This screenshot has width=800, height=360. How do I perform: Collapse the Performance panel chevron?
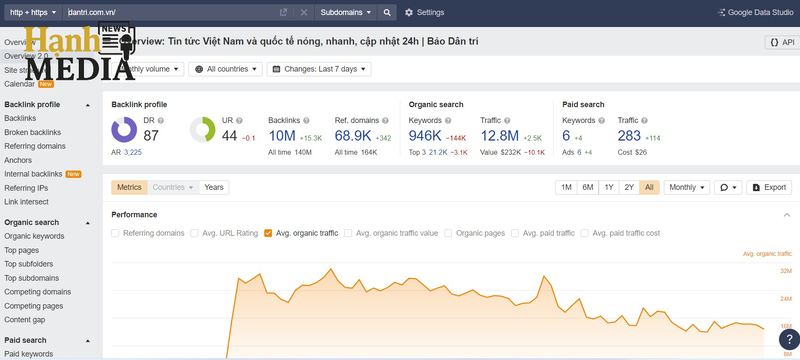click(x=787, y=215)
